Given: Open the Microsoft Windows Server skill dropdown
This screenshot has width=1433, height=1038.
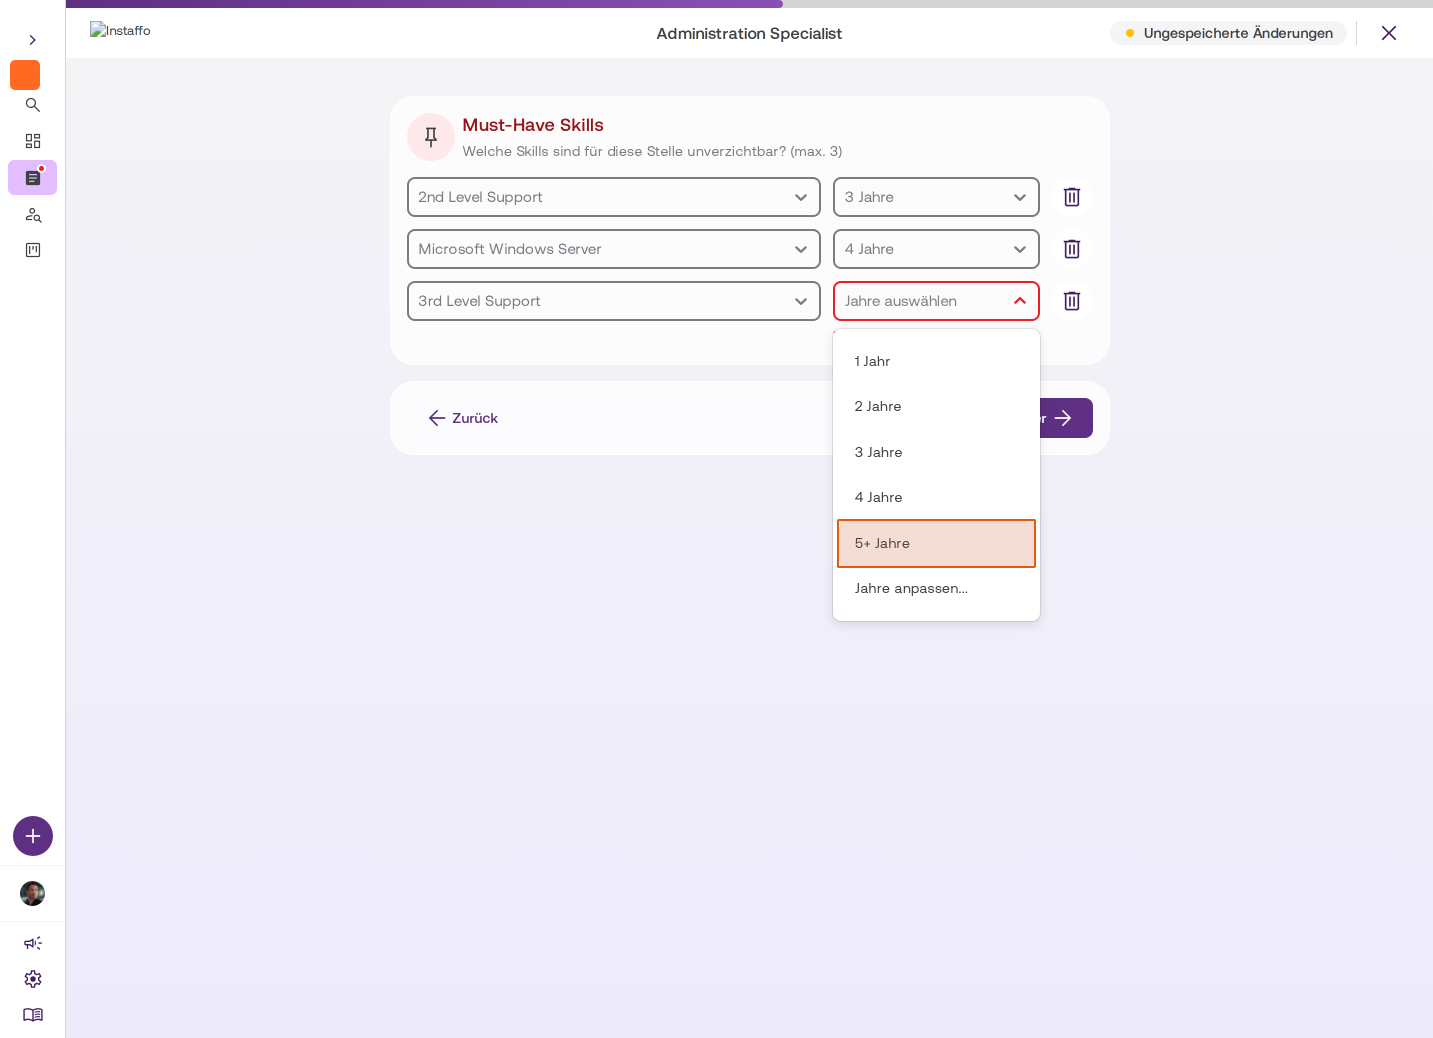Looking at the screenshot, I should pos(614,249).
